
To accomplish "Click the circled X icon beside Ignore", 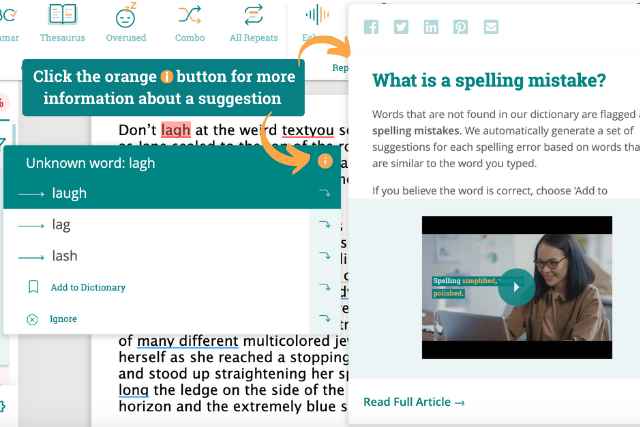I will click(32, 319).
